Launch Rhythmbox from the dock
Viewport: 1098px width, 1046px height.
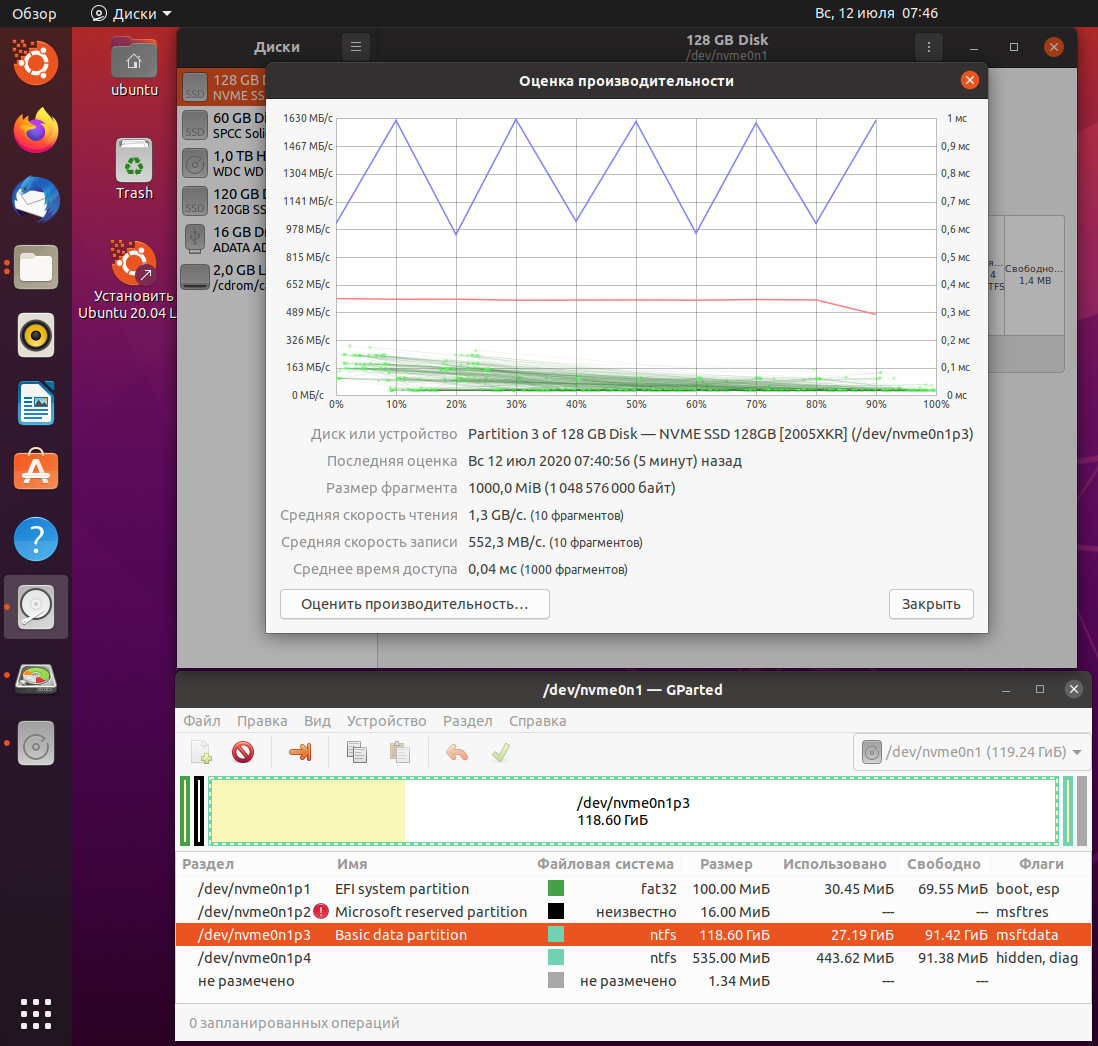pyautogui.click(x=36, y=335)
